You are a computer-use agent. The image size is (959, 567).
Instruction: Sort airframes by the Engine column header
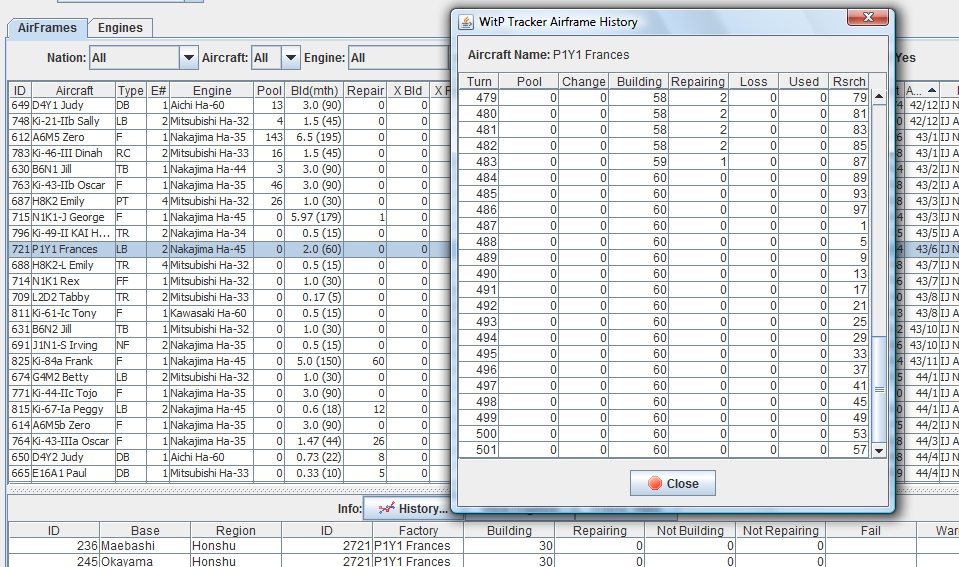[212, 90]
